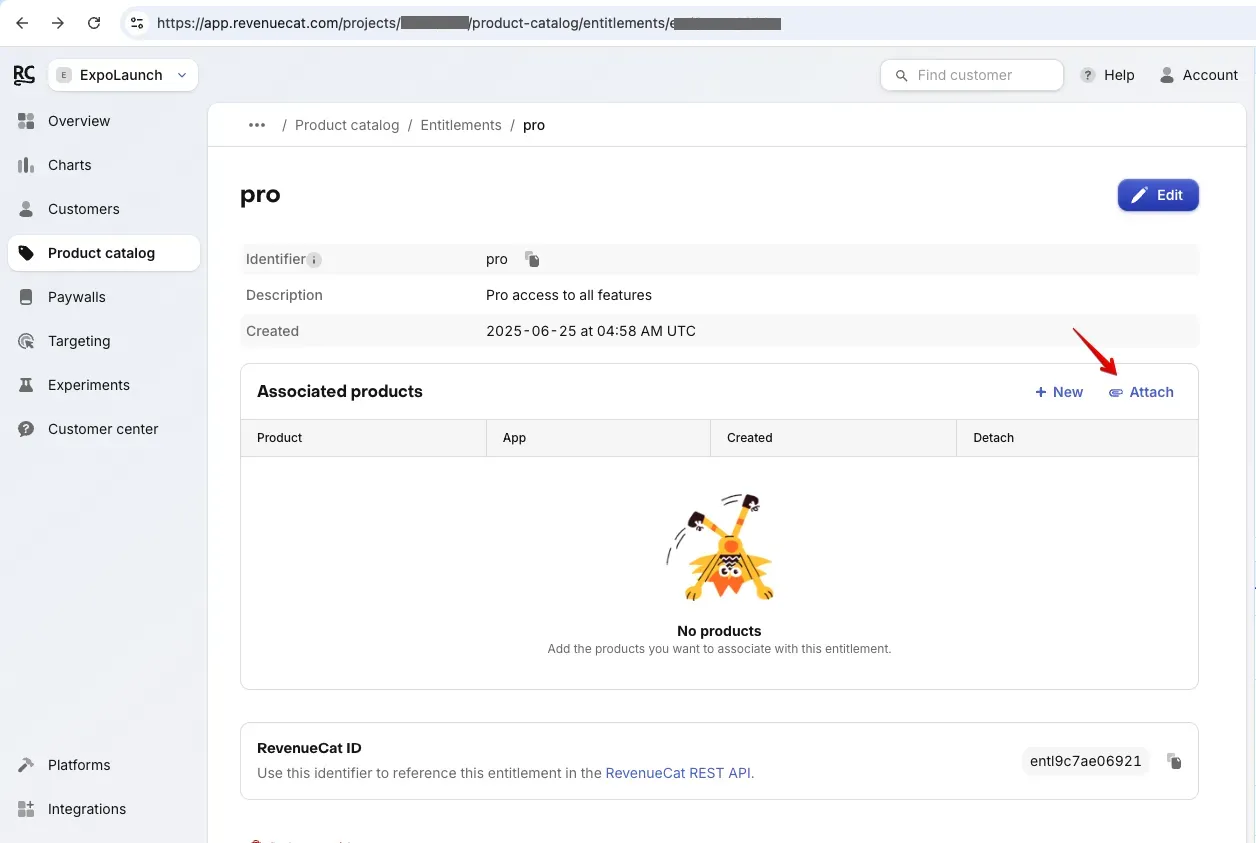Viewport: 1256px width, 843px height.
Task: Open Overview in the sidebar
Action: coord(104,121)
